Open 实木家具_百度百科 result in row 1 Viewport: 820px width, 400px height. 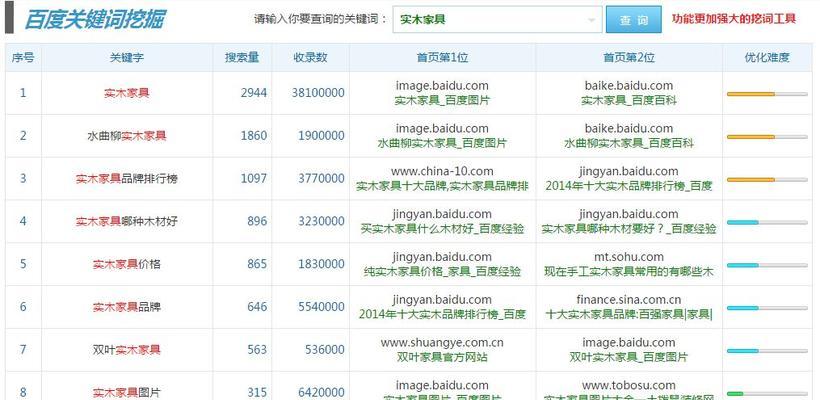(629, 101)
